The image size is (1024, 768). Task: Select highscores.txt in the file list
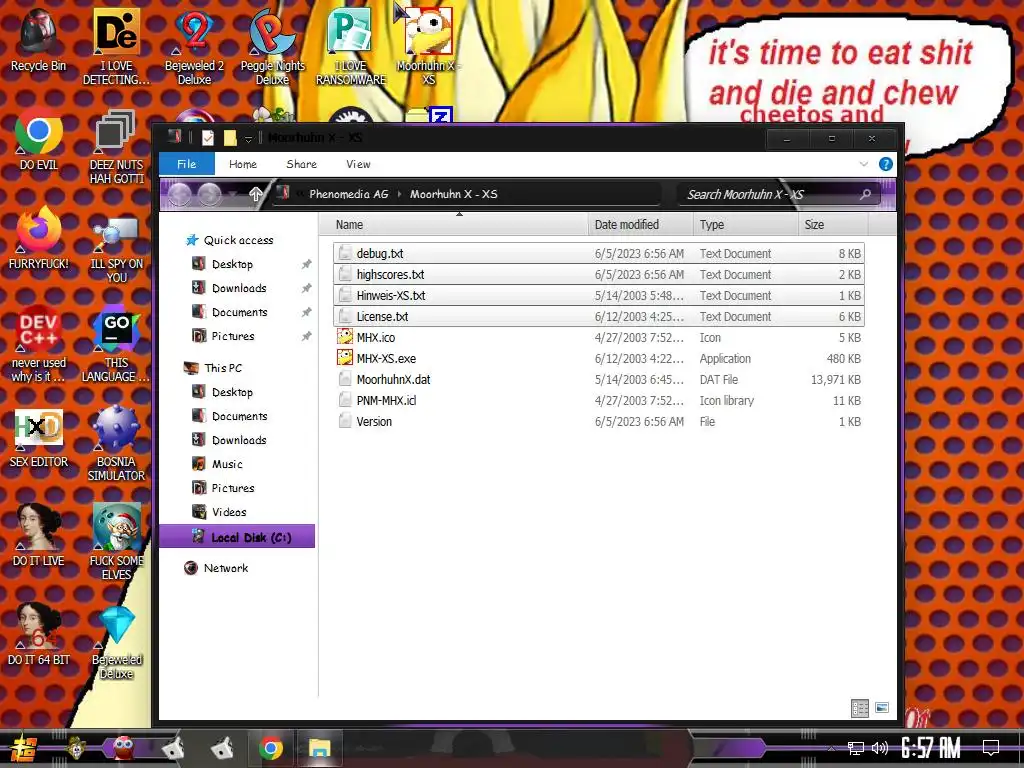(599, 274)
